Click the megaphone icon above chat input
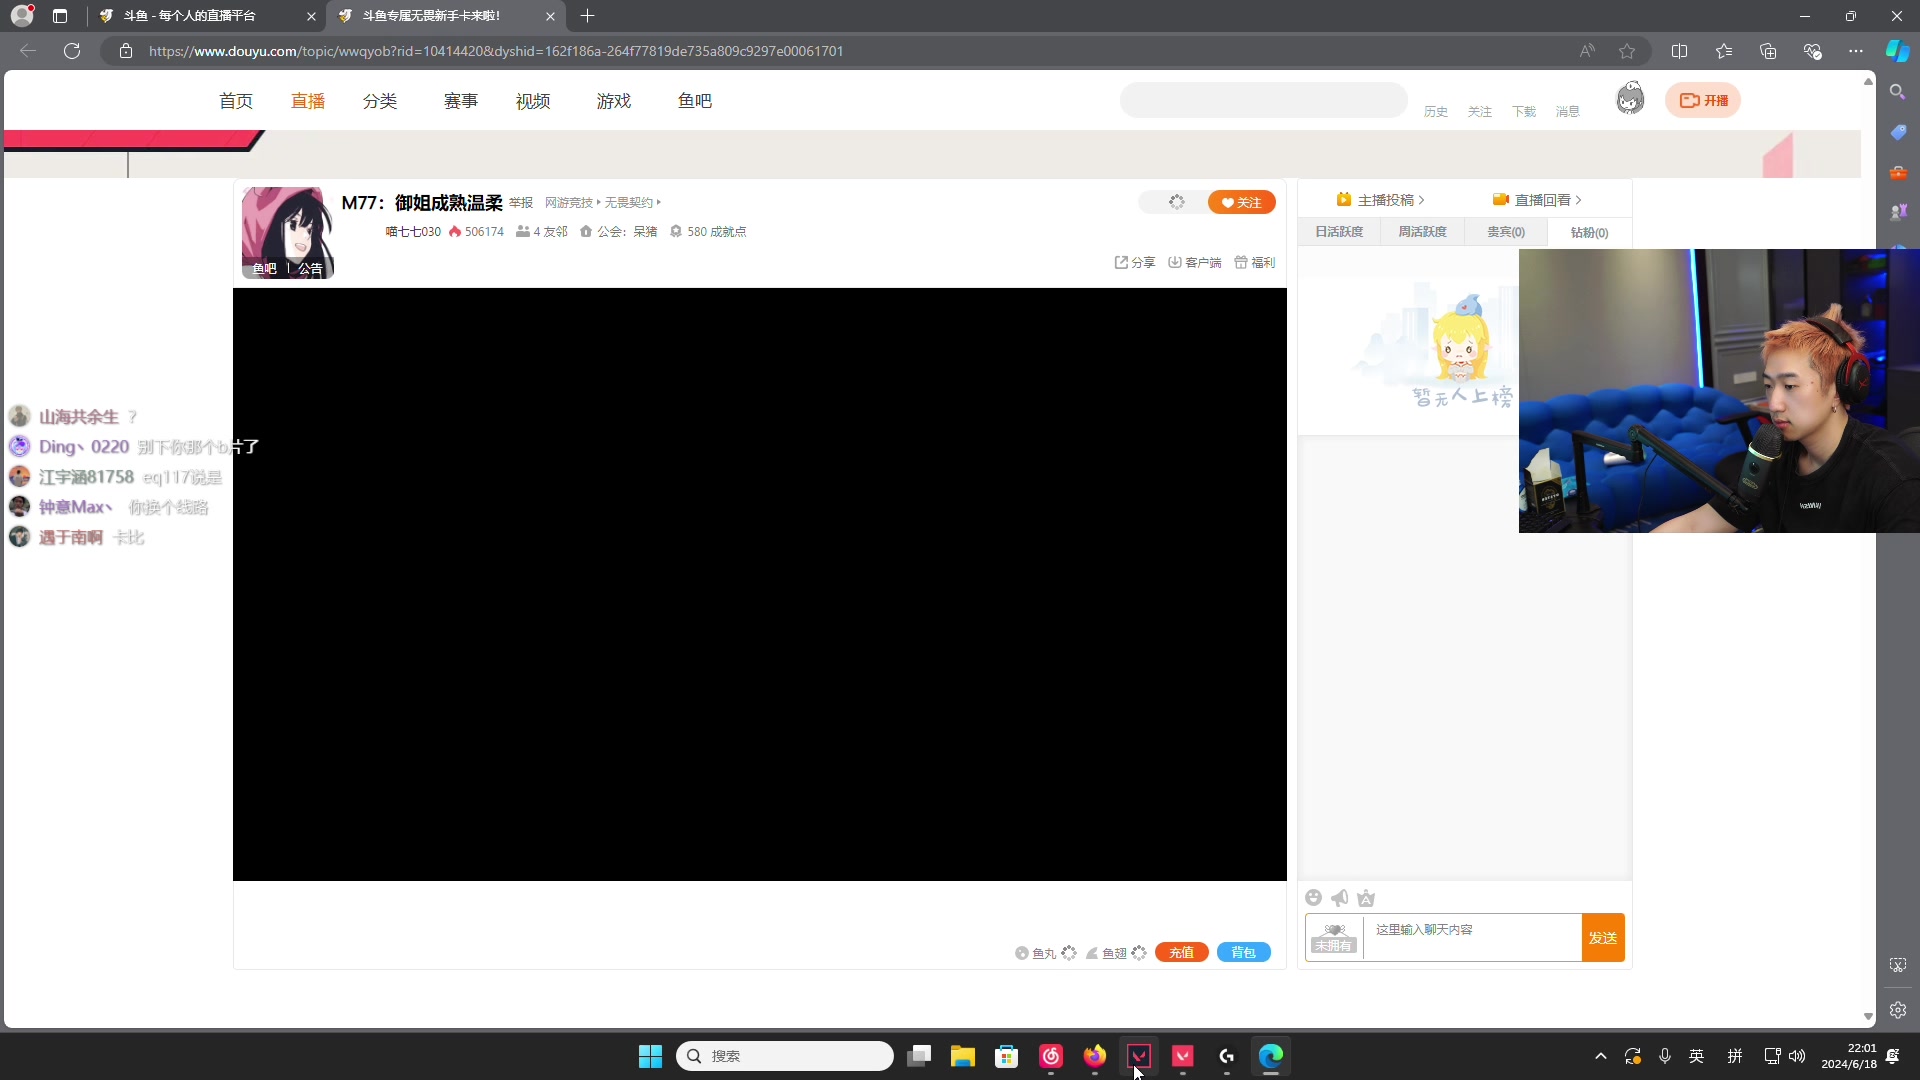1920x1080 pixels. click(1340, 898)
